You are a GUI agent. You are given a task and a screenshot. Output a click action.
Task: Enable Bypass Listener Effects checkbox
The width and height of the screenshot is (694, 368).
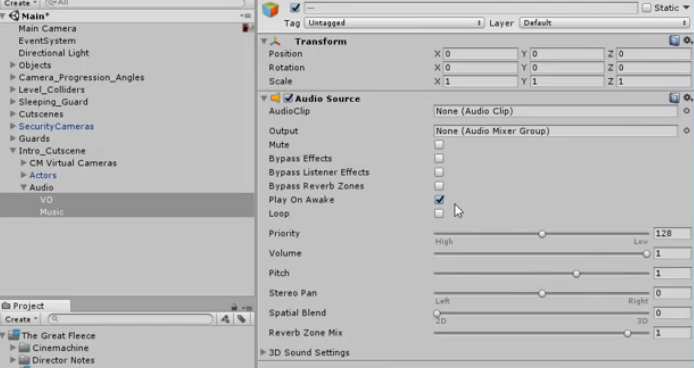point(439,172)
